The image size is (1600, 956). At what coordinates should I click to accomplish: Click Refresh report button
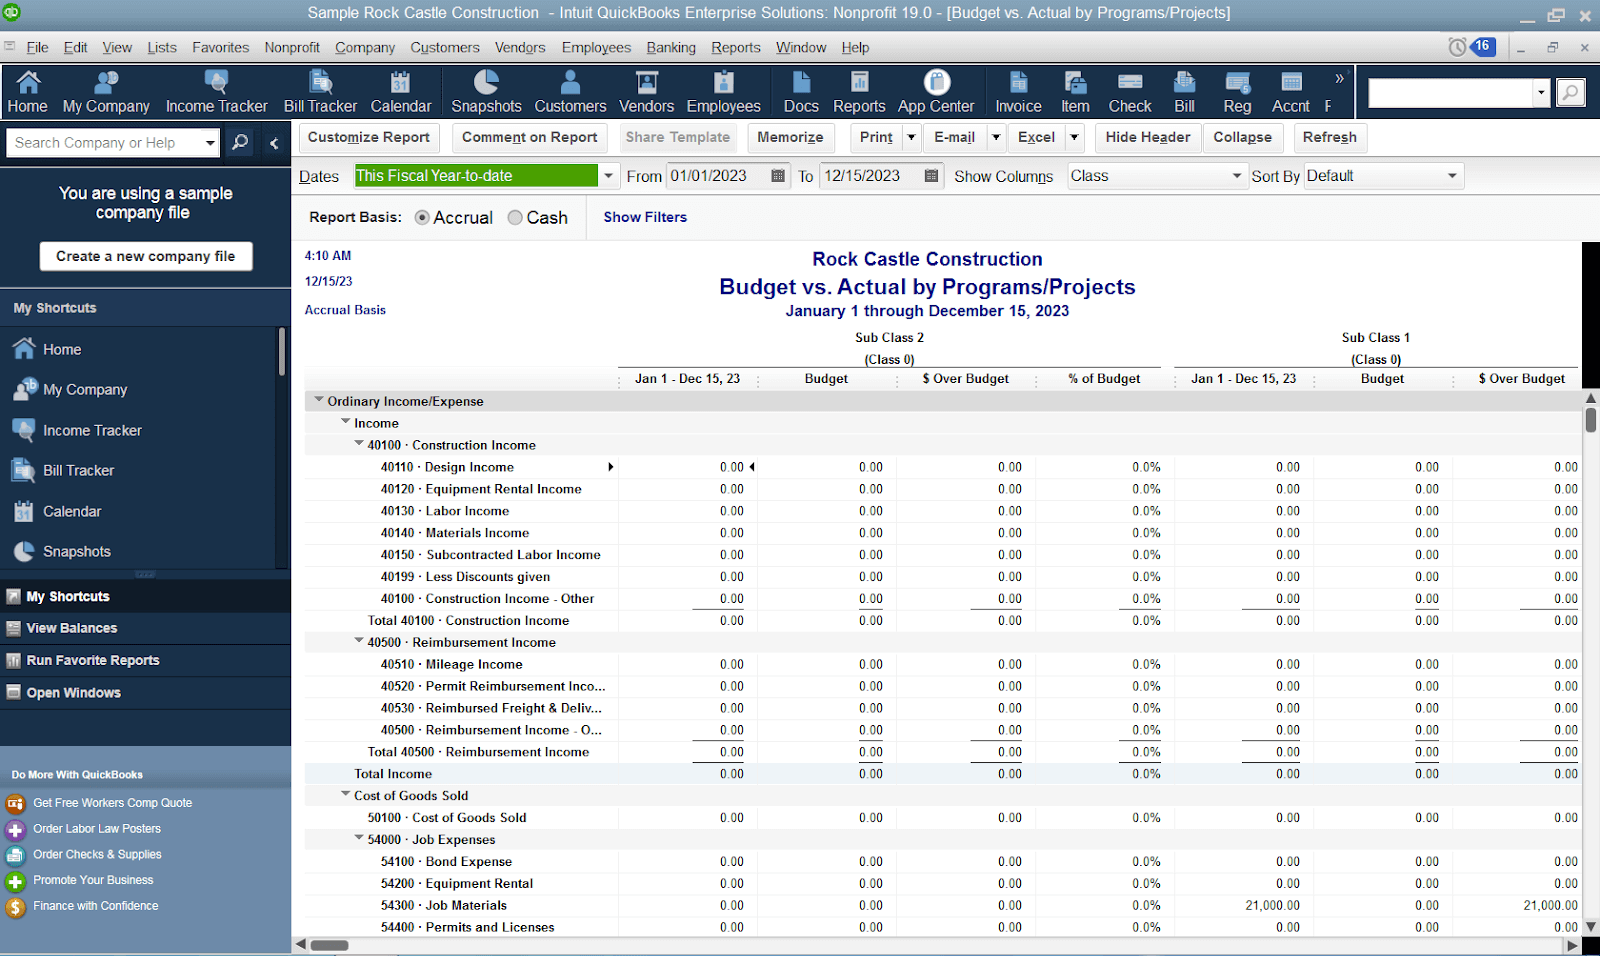(x=1330, y=137)
